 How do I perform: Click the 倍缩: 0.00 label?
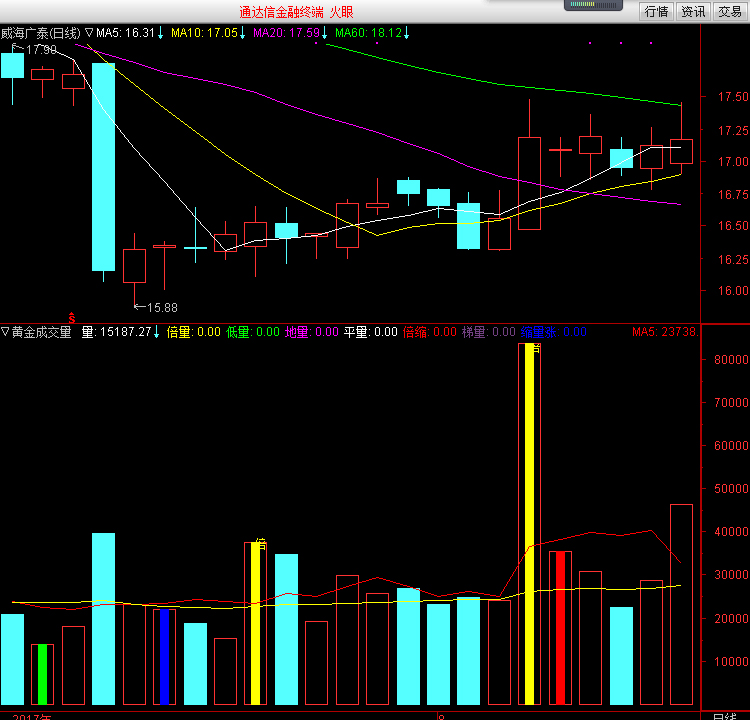pyautogui.click(x=430, y=332)
